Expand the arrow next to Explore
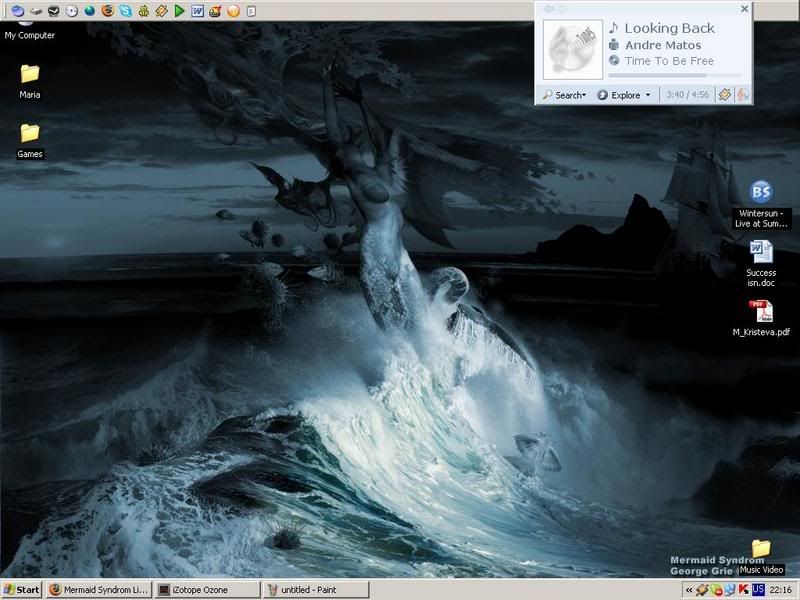This screenshot has height=600, width=800. (x=648, y=95)
